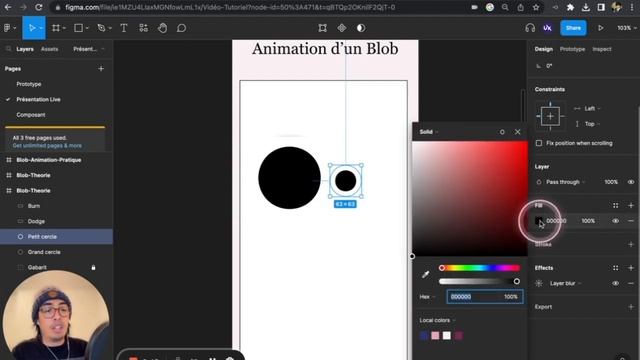Reload the browser page

click(x=38, y=7)
